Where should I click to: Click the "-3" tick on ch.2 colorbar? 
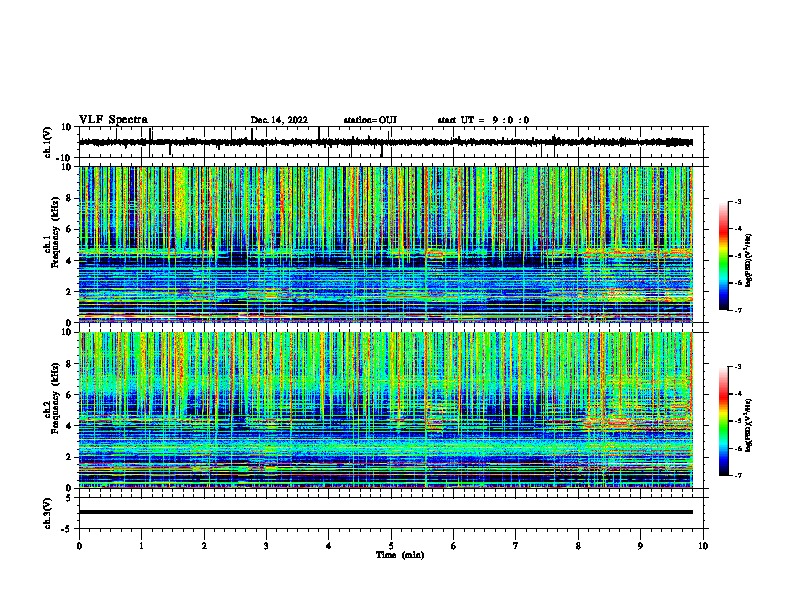pyautogui.click(x=737, y=367)
